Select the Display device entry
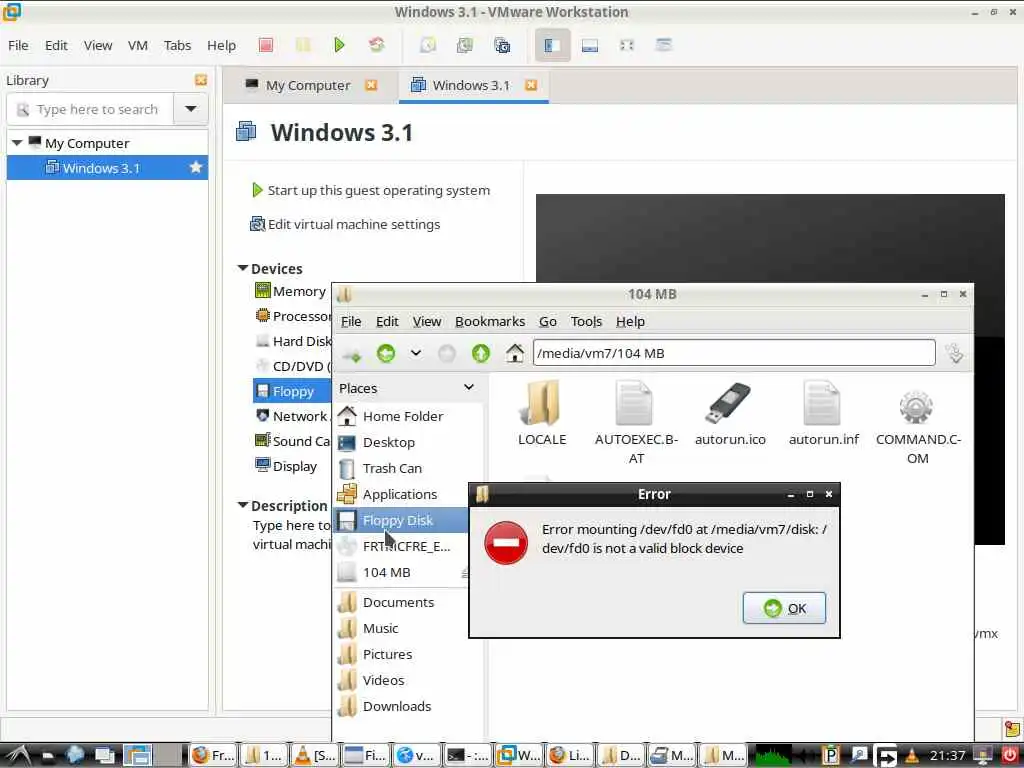 click(x=286, y=466)
